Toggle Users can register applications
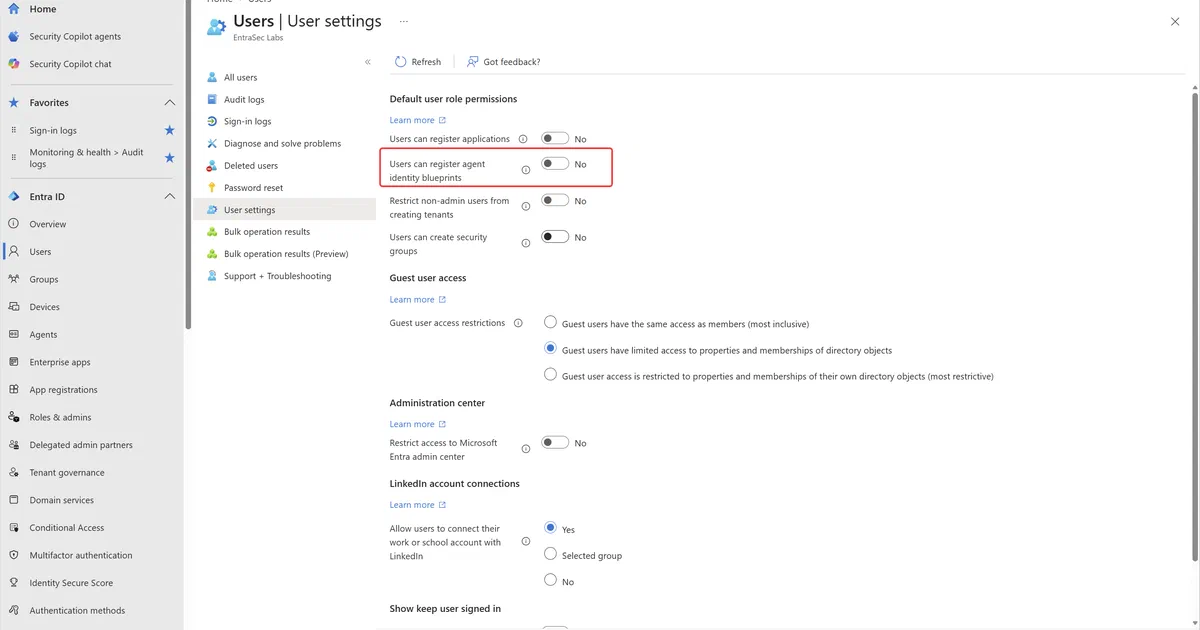This screenshot has width=1200, height=630. coord(555,139)
